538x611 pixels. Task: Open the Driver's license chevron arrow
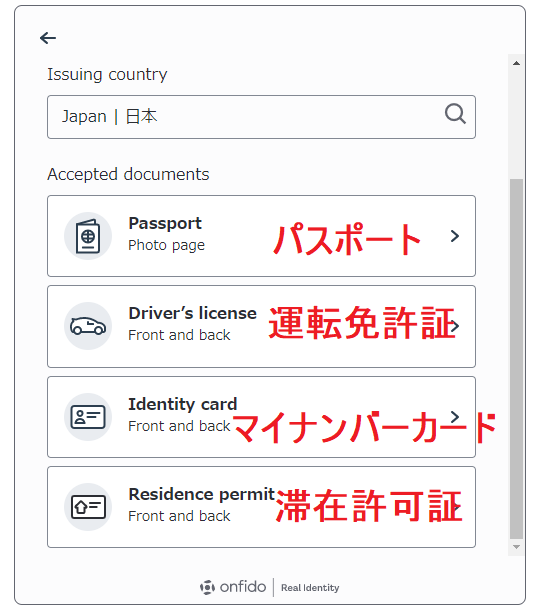pyautogui.click(x=455, y=326)
